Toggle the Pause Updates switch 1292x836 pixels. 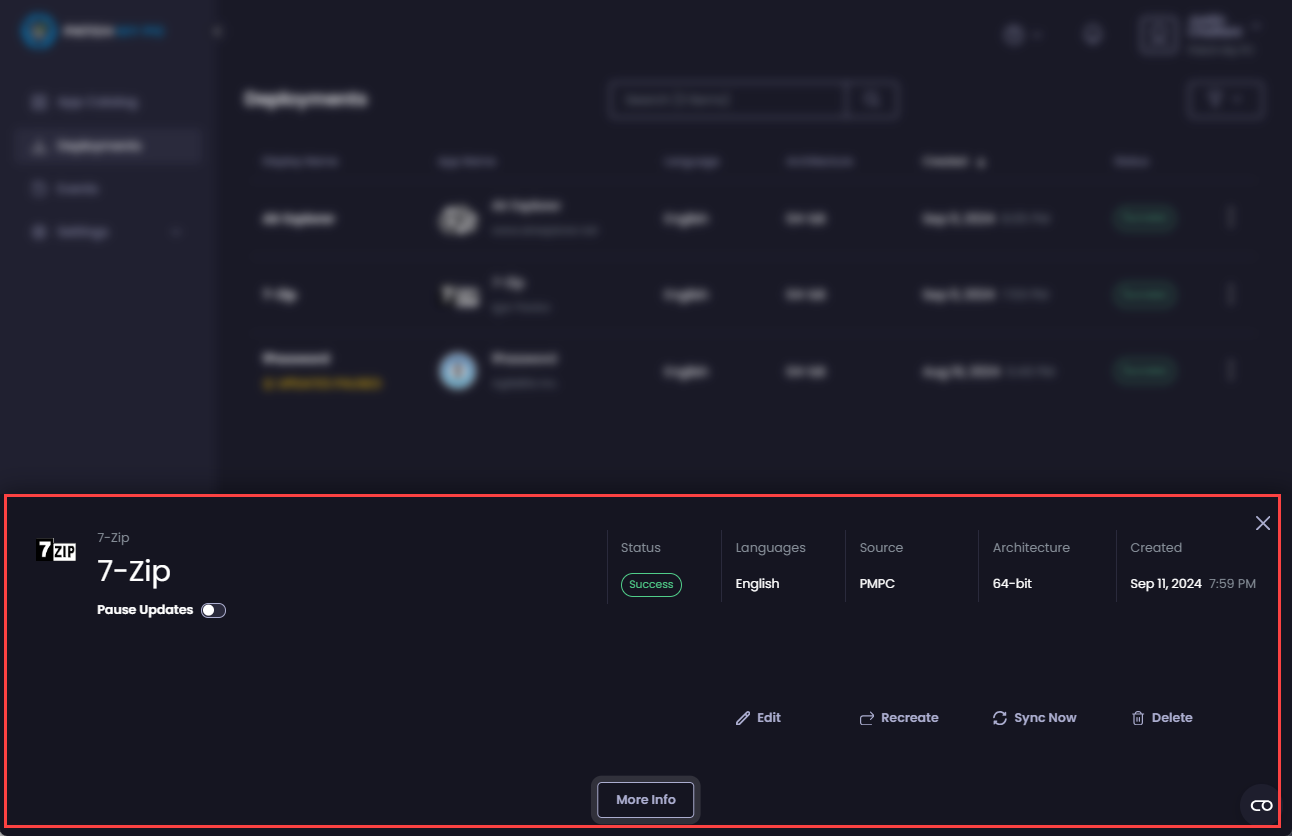click(x=213, y=609)
